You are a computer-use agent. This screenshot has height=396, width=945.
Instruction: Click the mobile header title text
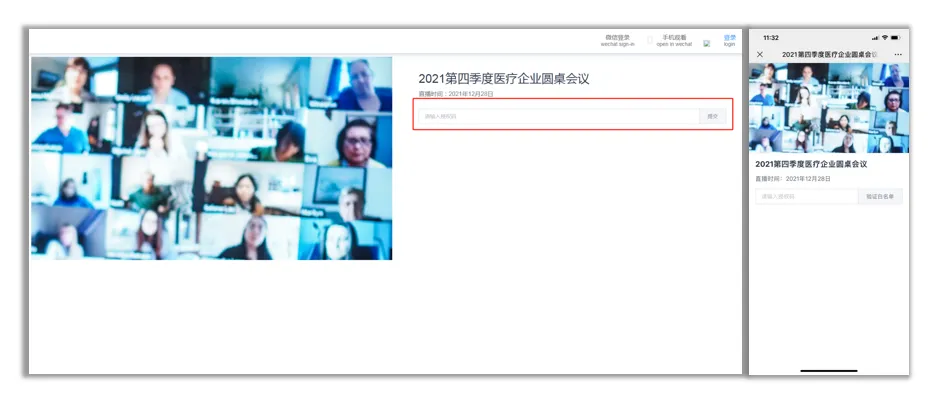pos(829,54)
